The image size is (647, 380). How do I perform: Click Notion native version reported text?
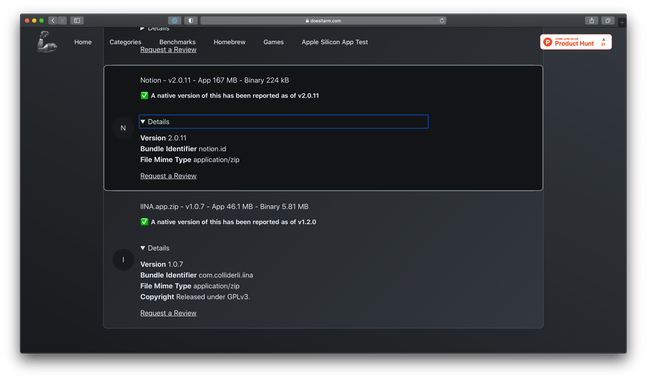coord(235,96)
